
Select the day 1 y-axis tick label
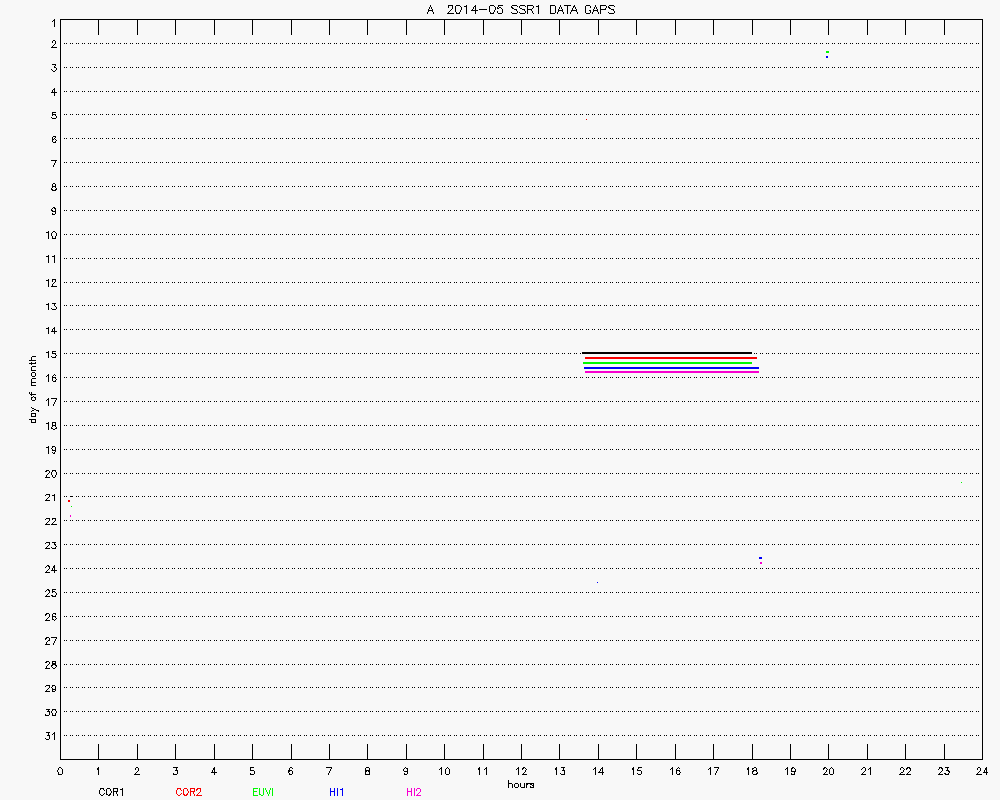[51, 20]
